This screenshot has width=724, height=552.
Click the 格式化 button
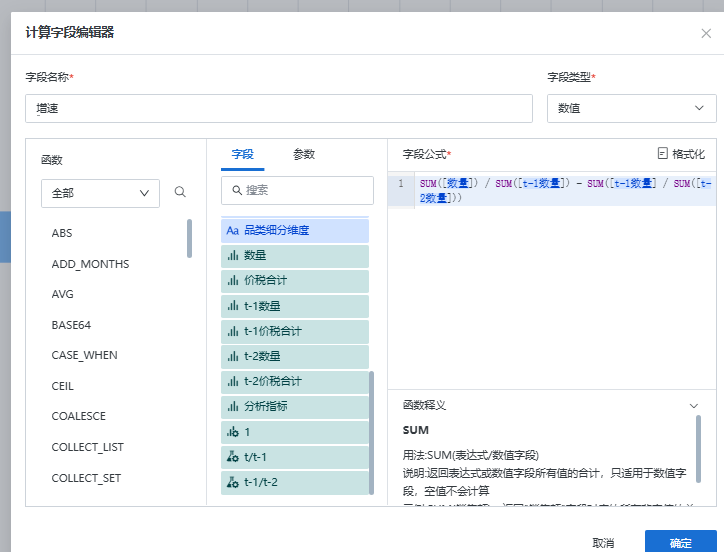681,153
